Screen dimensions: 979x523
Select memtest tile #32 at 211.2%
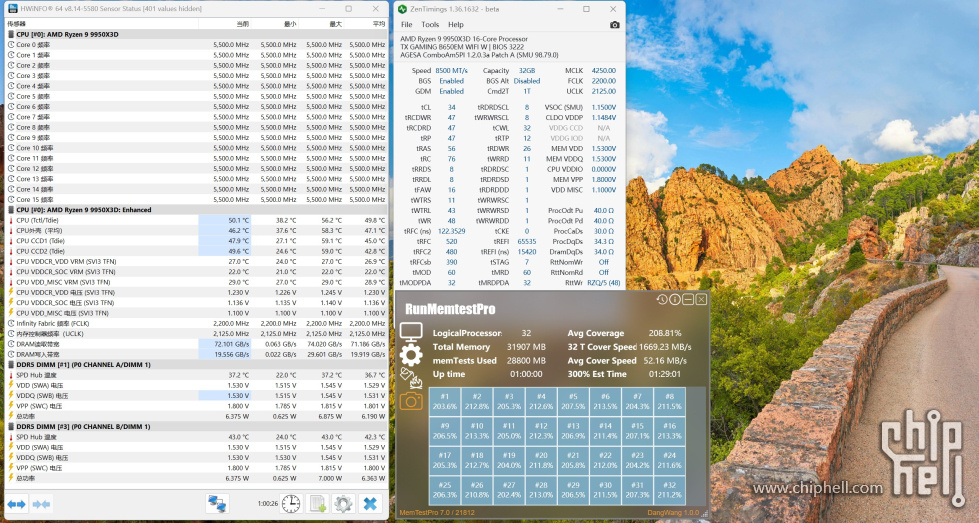tap(669, 490)
